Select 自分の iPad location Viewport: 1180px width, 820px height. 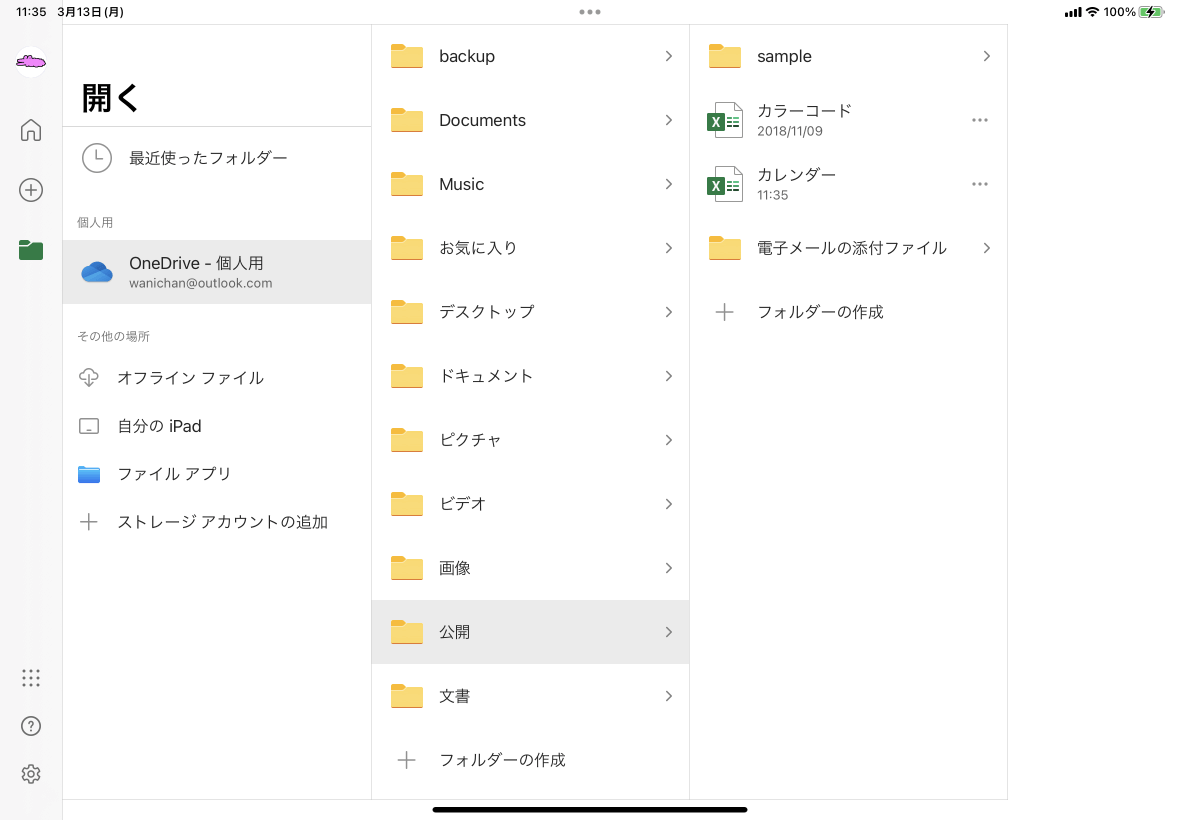159,426
